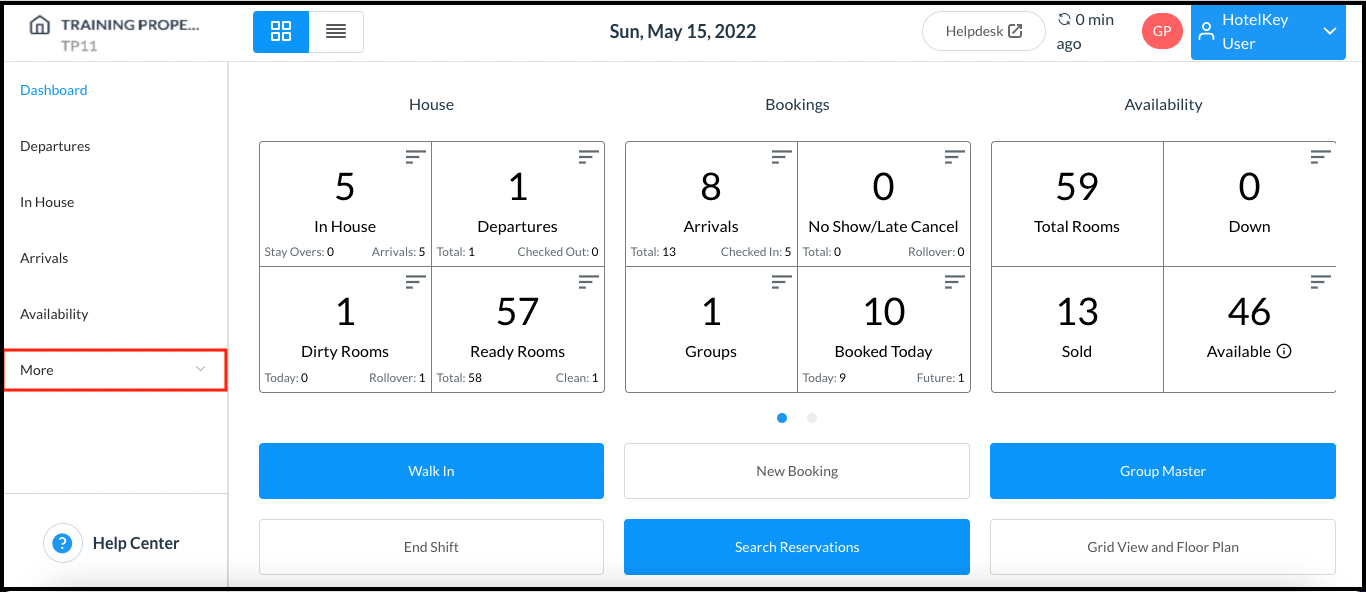Click the Help Center question mark icon

(x=63, y=542)
